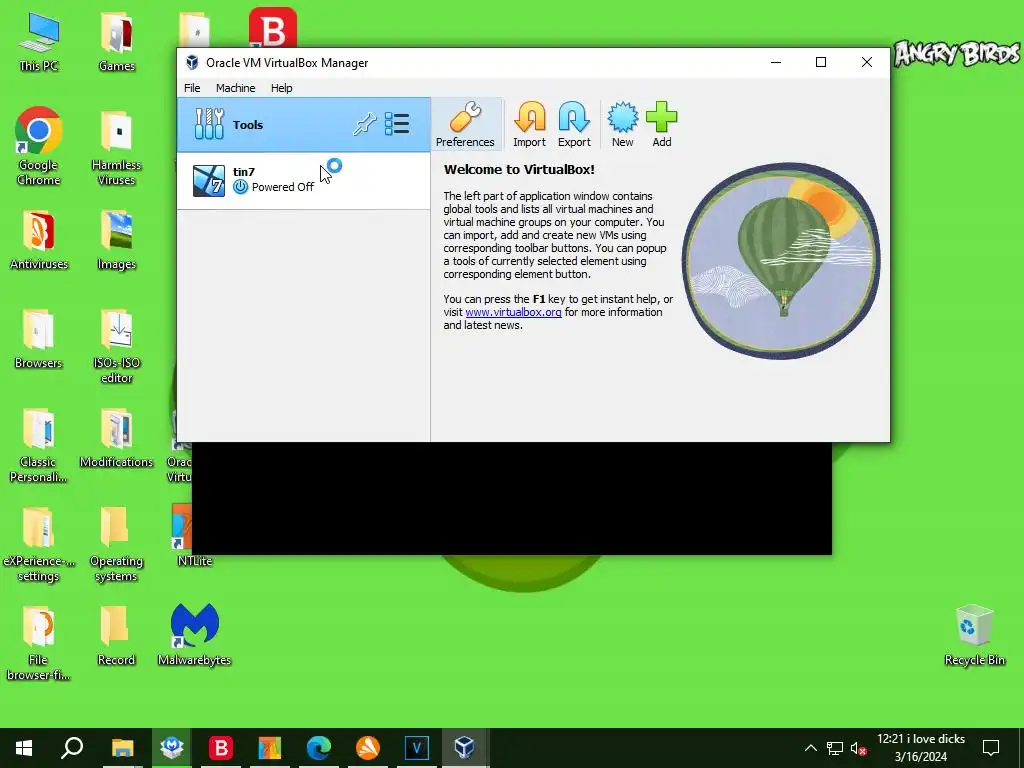This screenshot has width=1024, height=768.
Task: Open This PC desktop icon
Action: [x=39, y=41]
